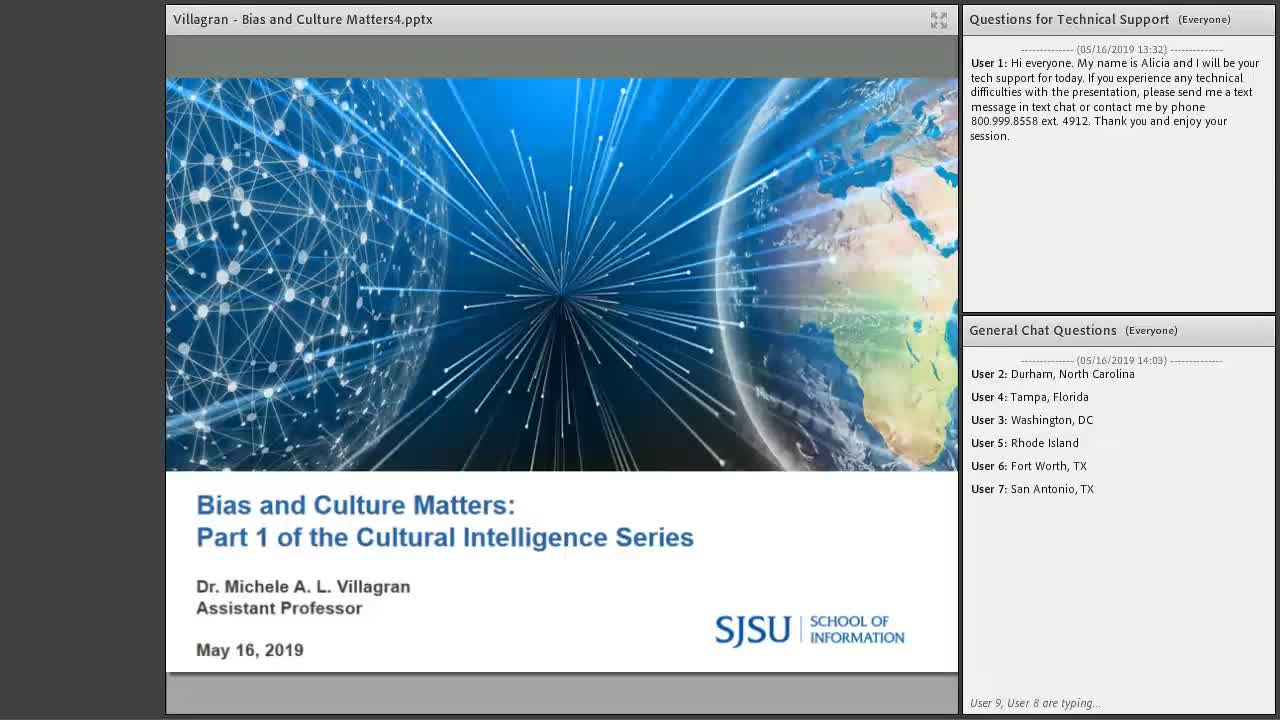Image resolution: width=1280 pixels, height=720 pixels.
Task: Click the 14:03 timestamp divider in general chat
Action: 1121,360
